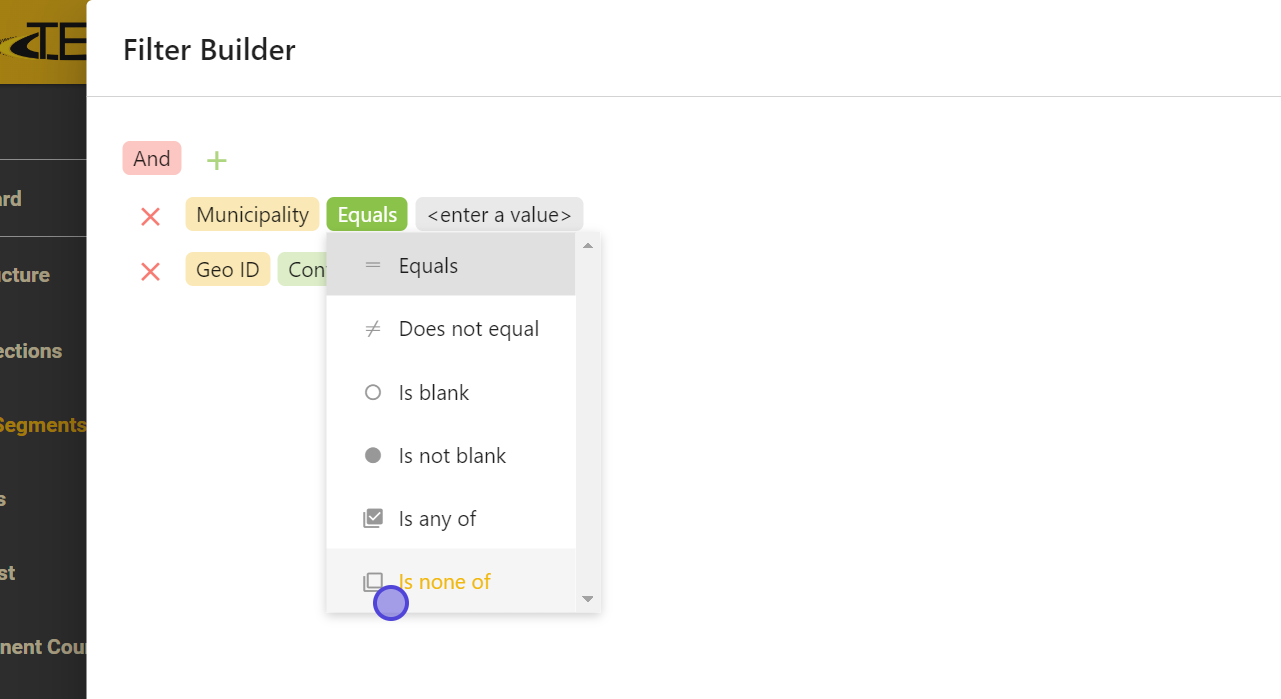Click the enter a value field

click(499, 215)
